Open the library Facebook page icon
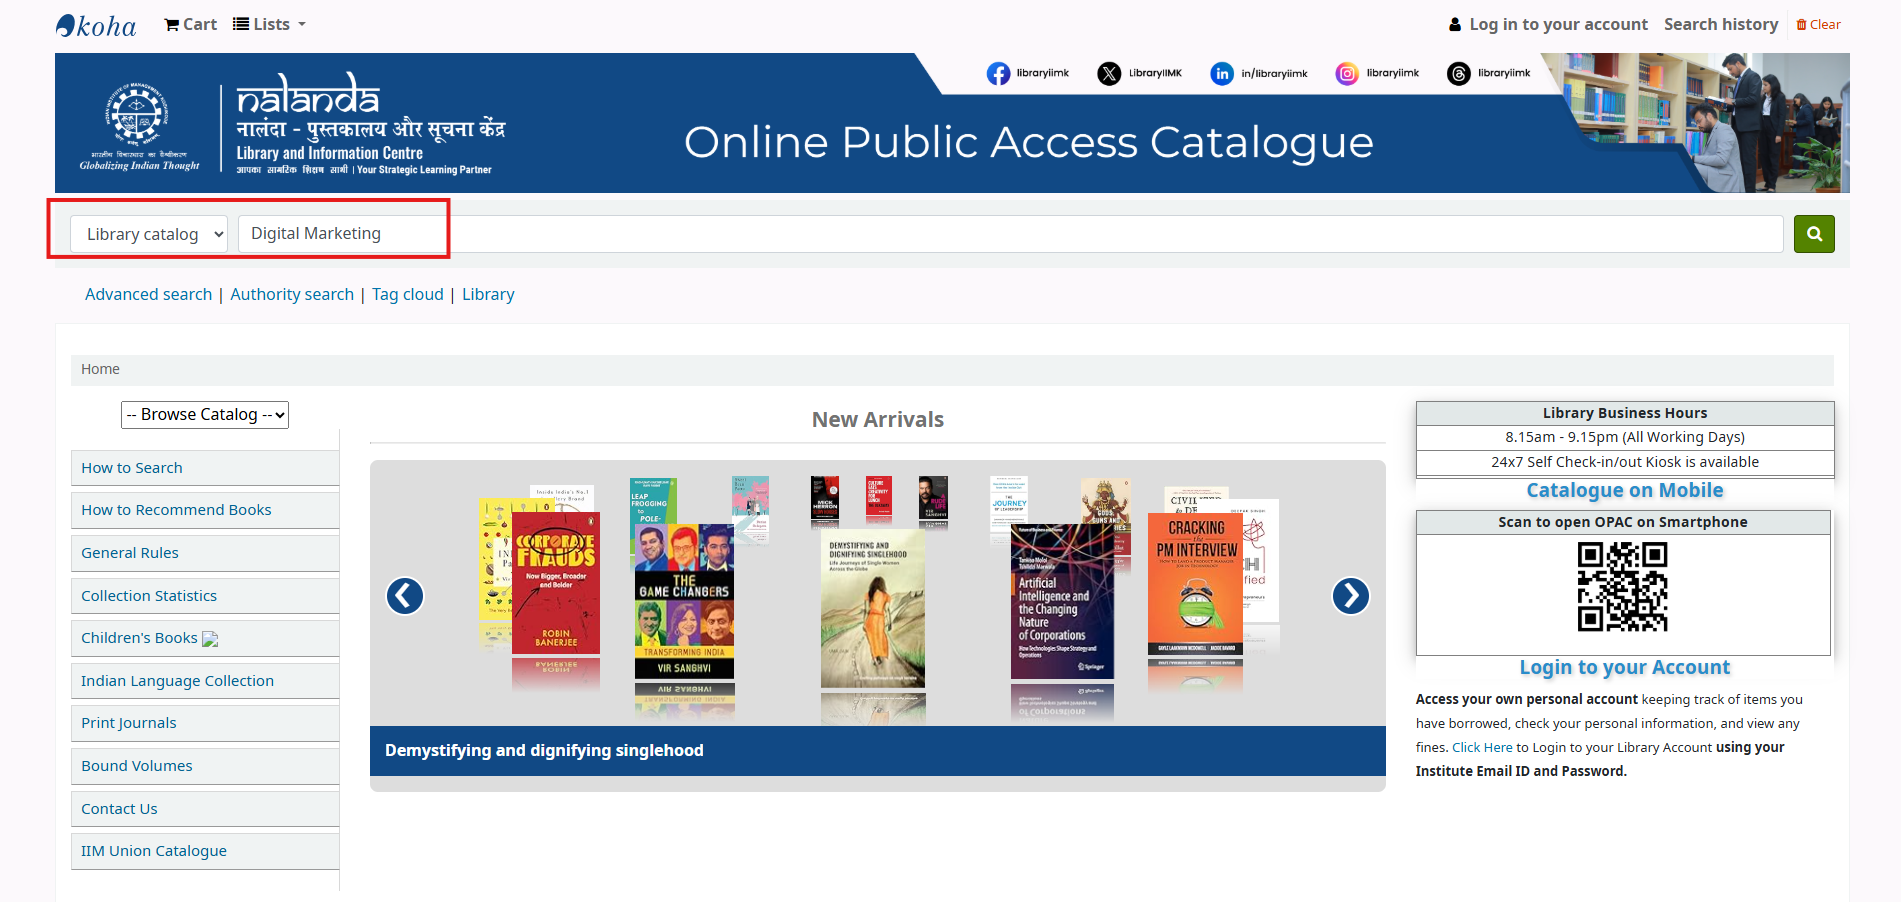The width and height of the screenshot is (1901, 902). (x=998, y=73)
